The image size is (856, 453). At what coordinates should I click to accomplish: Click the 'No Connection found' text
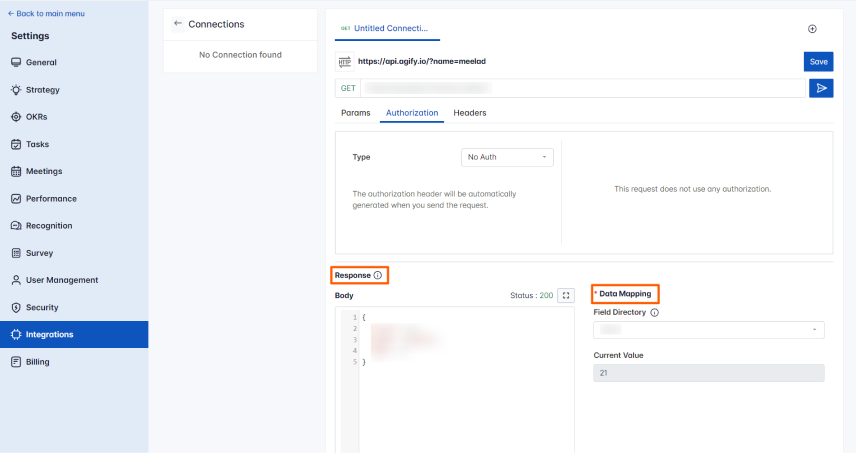[x=240, y=55]
